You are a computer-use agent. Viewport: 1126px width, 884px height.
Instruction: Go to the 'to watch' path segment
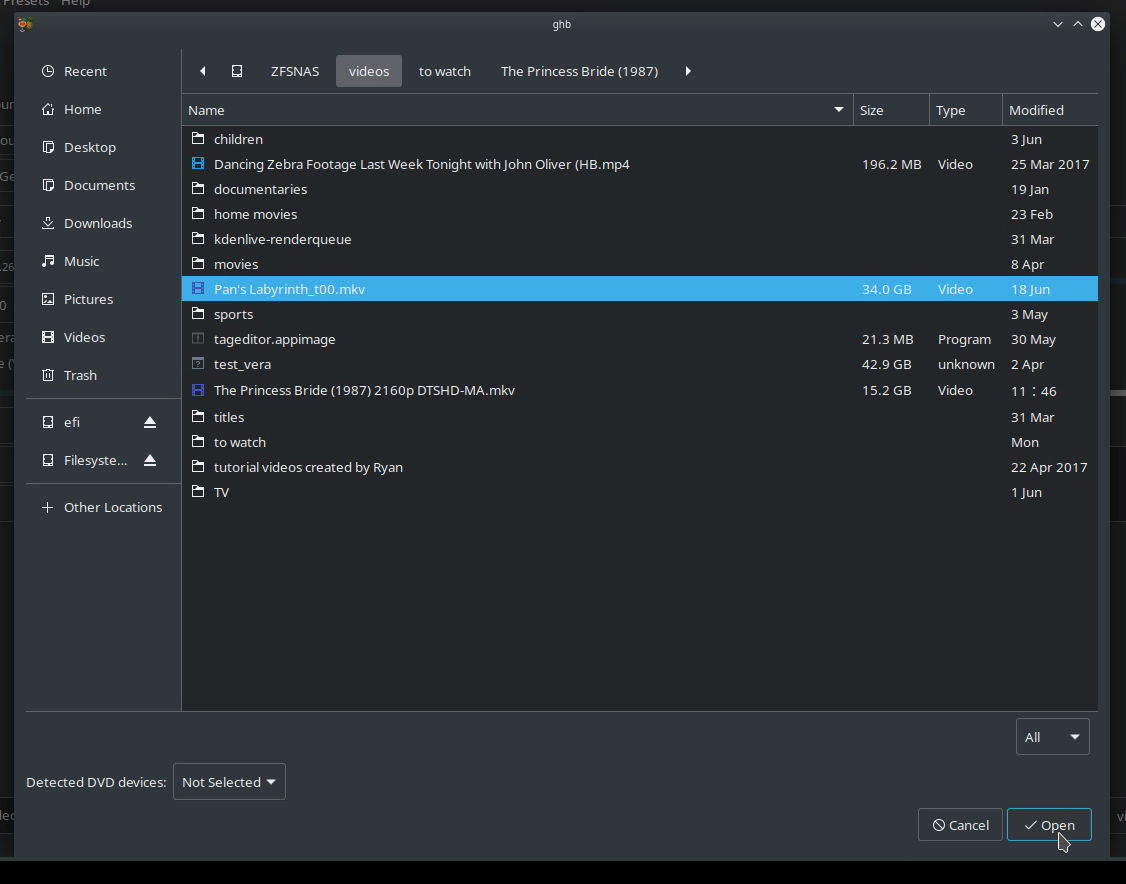coord(445,71)
